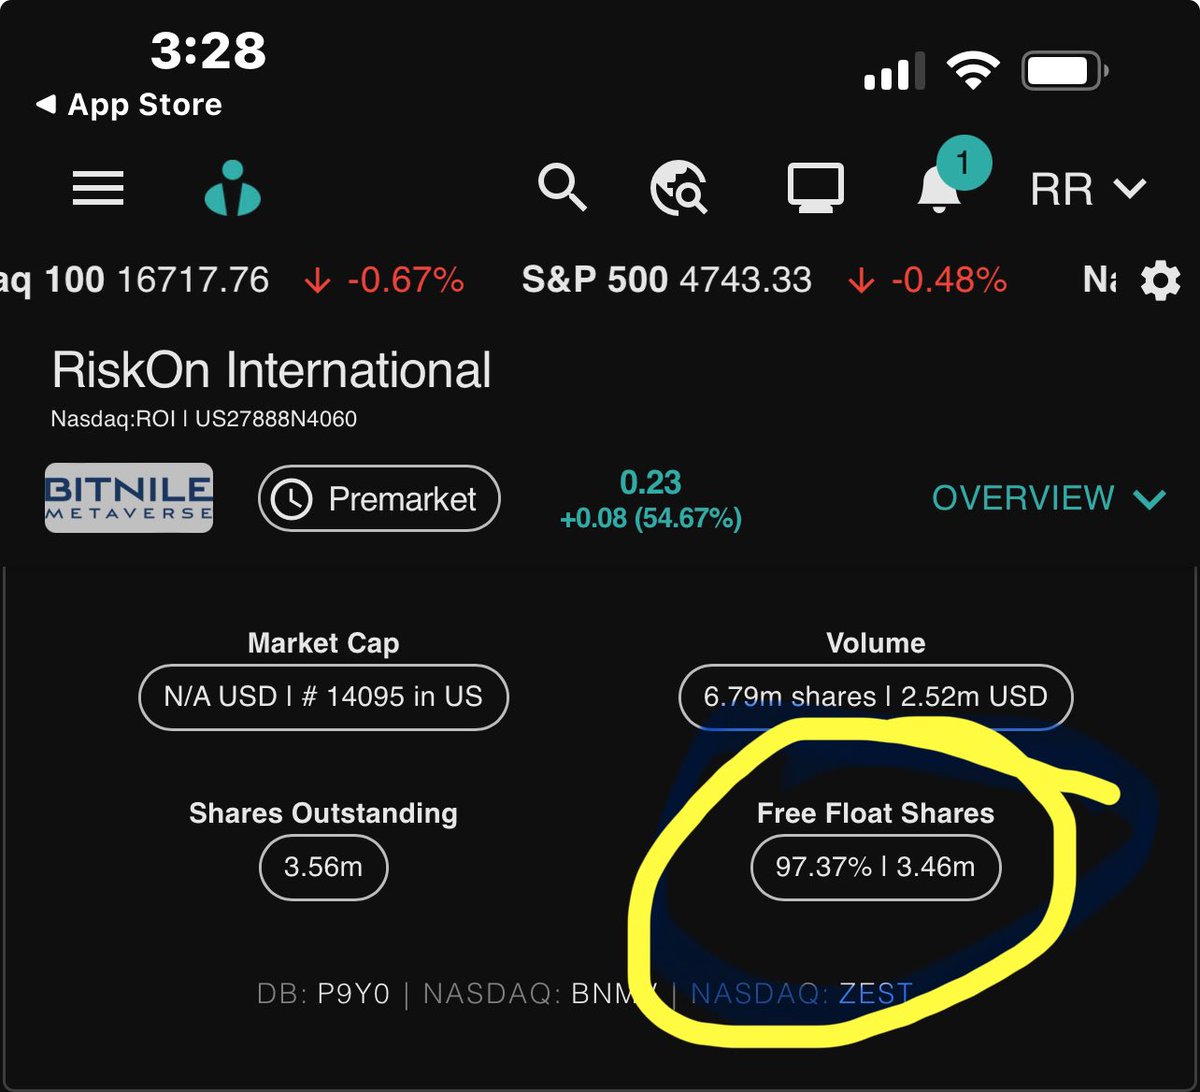
Task: Open the DB: P9Y0 ticker
Action: (323, 994)
